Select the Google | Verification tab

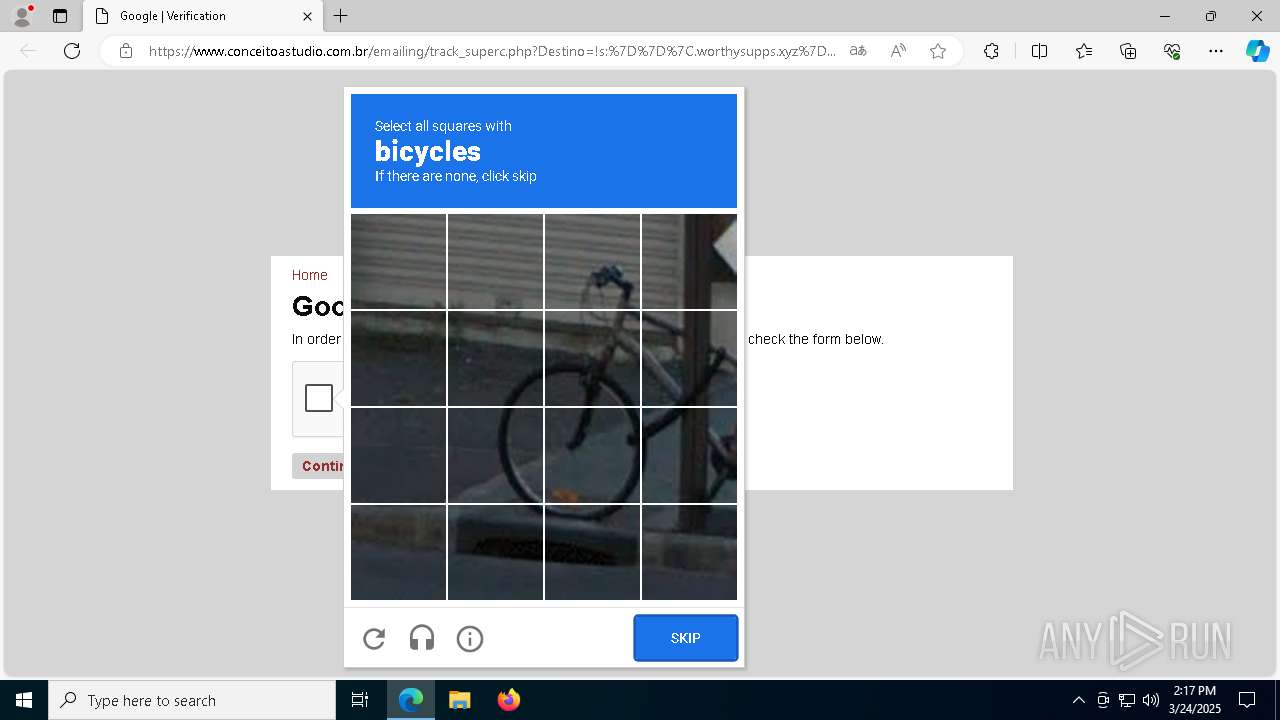click(202, 16)
